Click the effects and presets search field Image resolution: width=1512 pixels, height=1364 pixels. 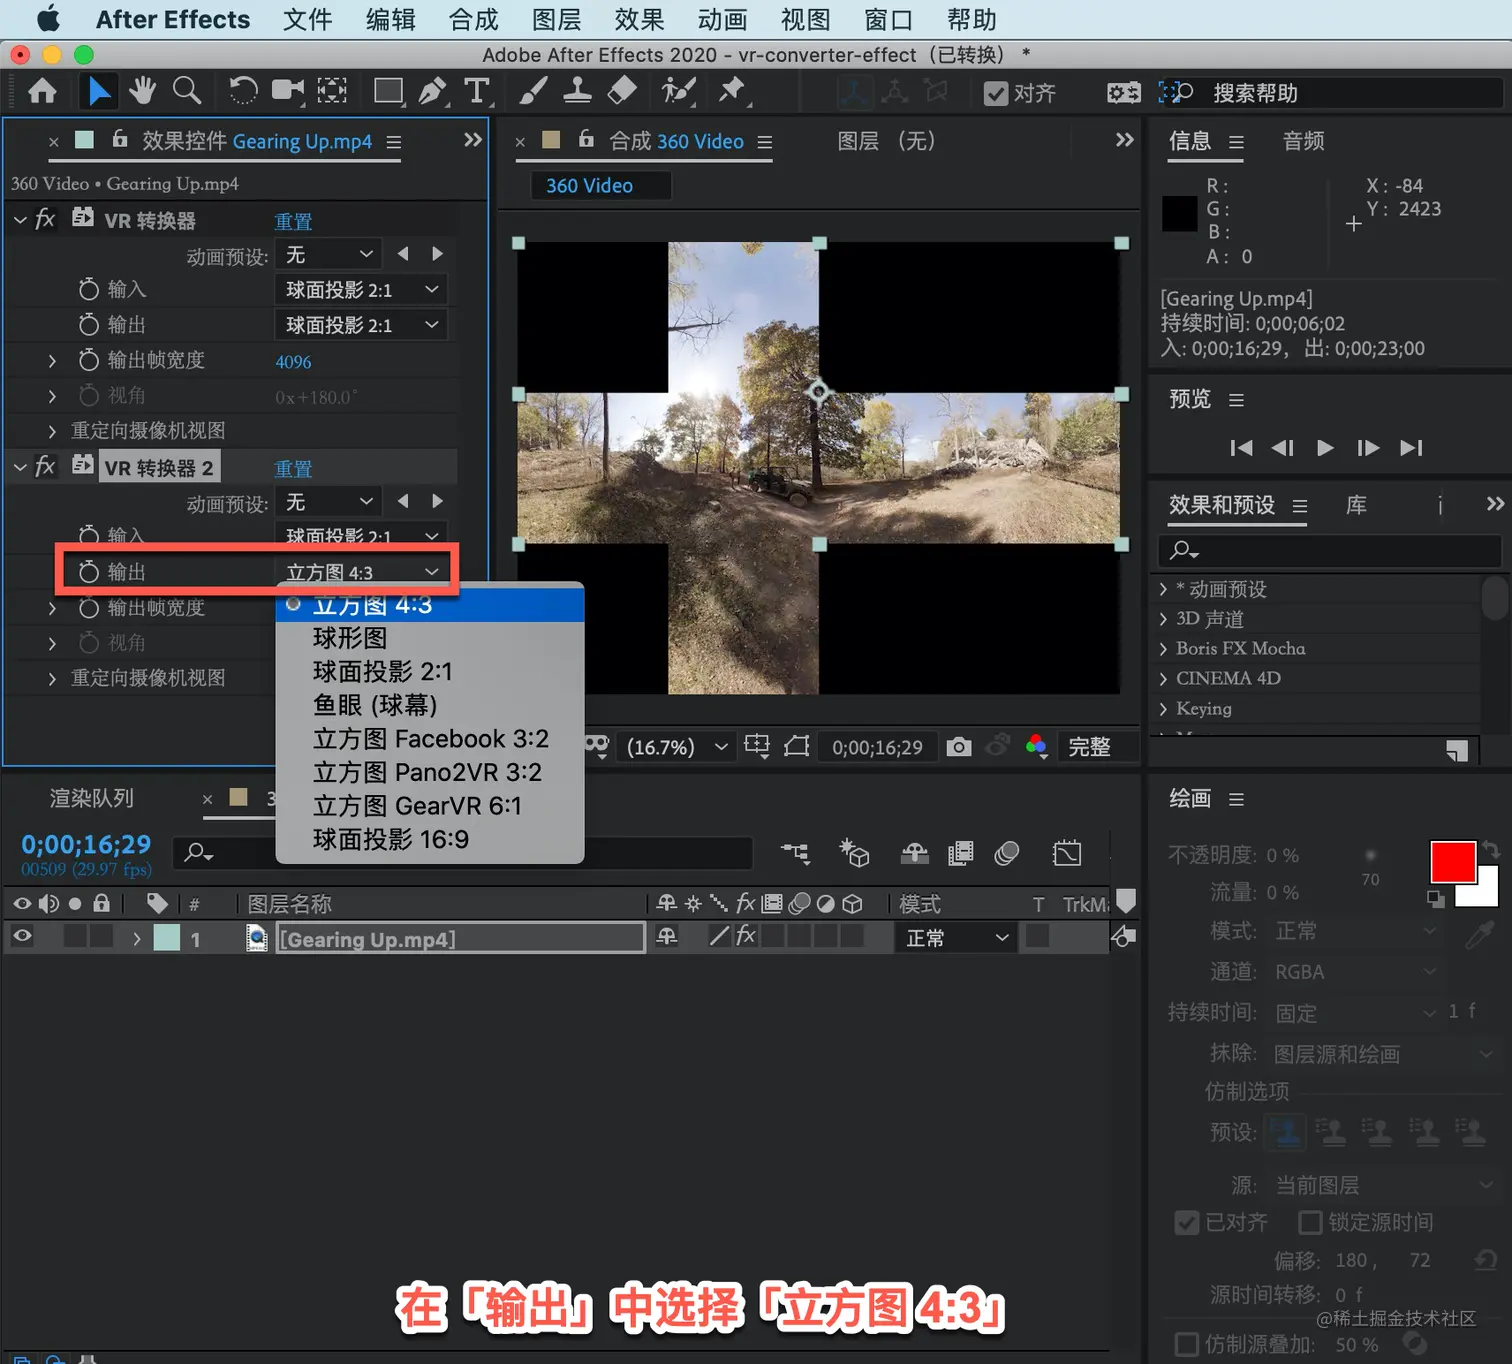[1330, 550]
